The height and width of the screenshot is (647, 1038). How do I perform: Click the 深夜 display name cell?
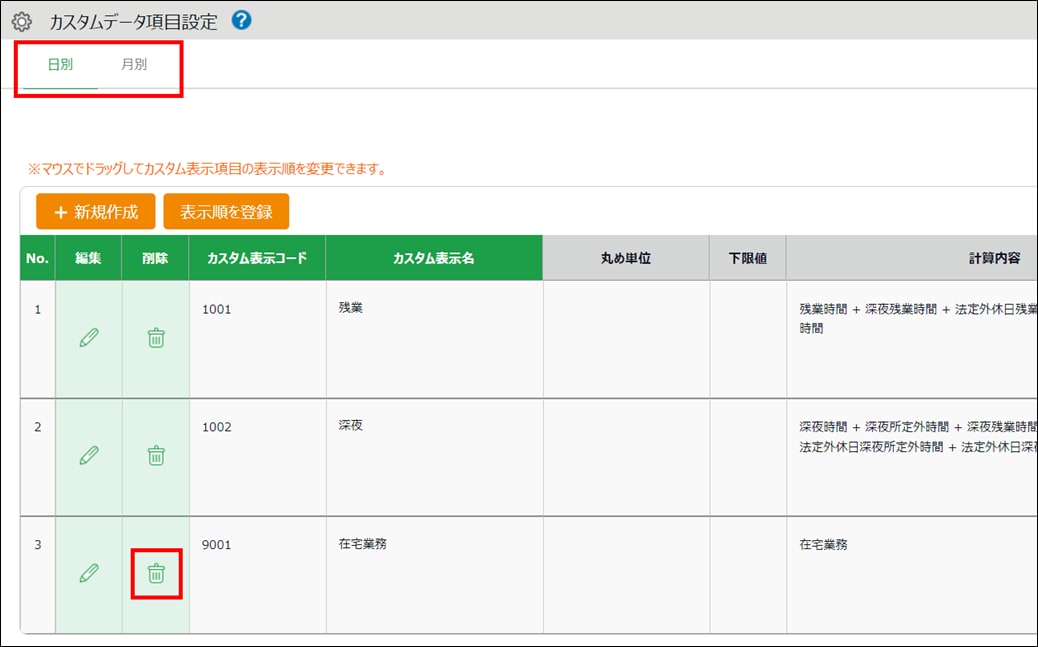click(351, 426)
